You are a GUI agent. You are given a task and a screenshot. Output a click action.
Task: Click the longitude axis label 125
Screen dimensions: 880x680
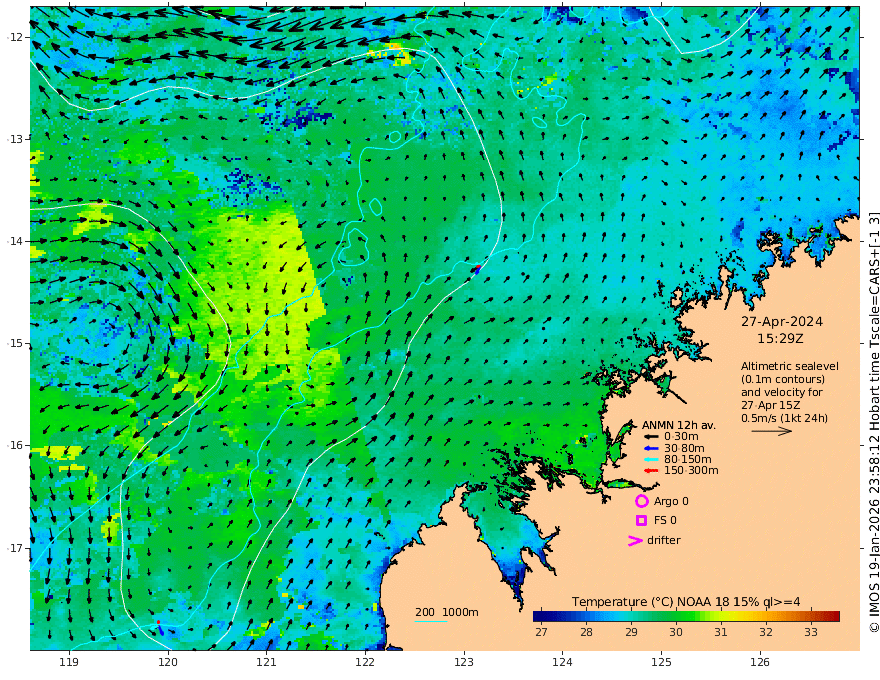point(661,663)
